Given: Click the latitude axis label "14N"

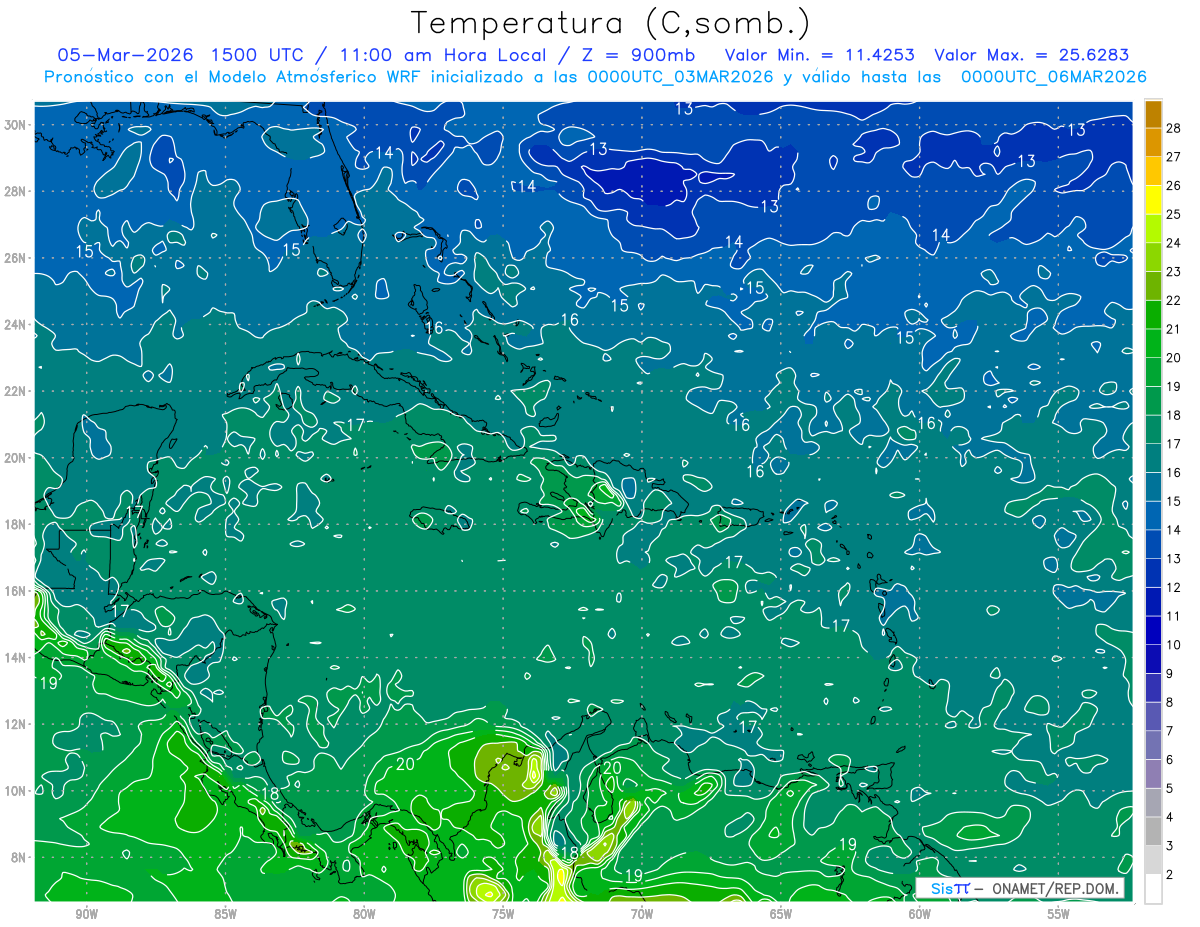Looking at the screenshot, I should coord(14,658).
